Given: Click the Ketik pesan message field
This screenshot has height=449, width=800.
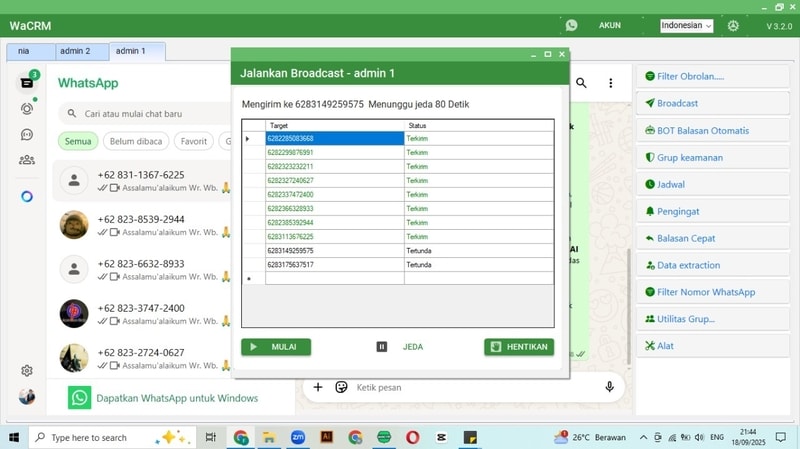Looking at the screenshot, I should pos(474,388).
